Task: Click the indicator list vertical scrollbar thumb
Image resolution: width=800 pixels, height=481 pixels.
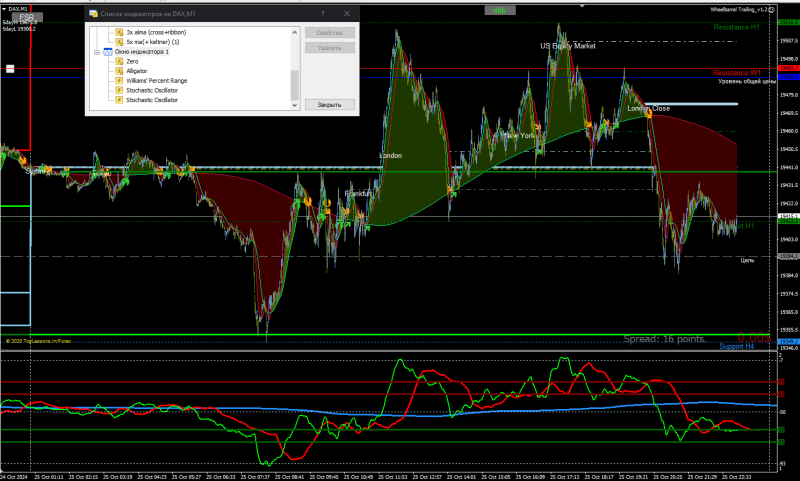Action: [294, 85]
